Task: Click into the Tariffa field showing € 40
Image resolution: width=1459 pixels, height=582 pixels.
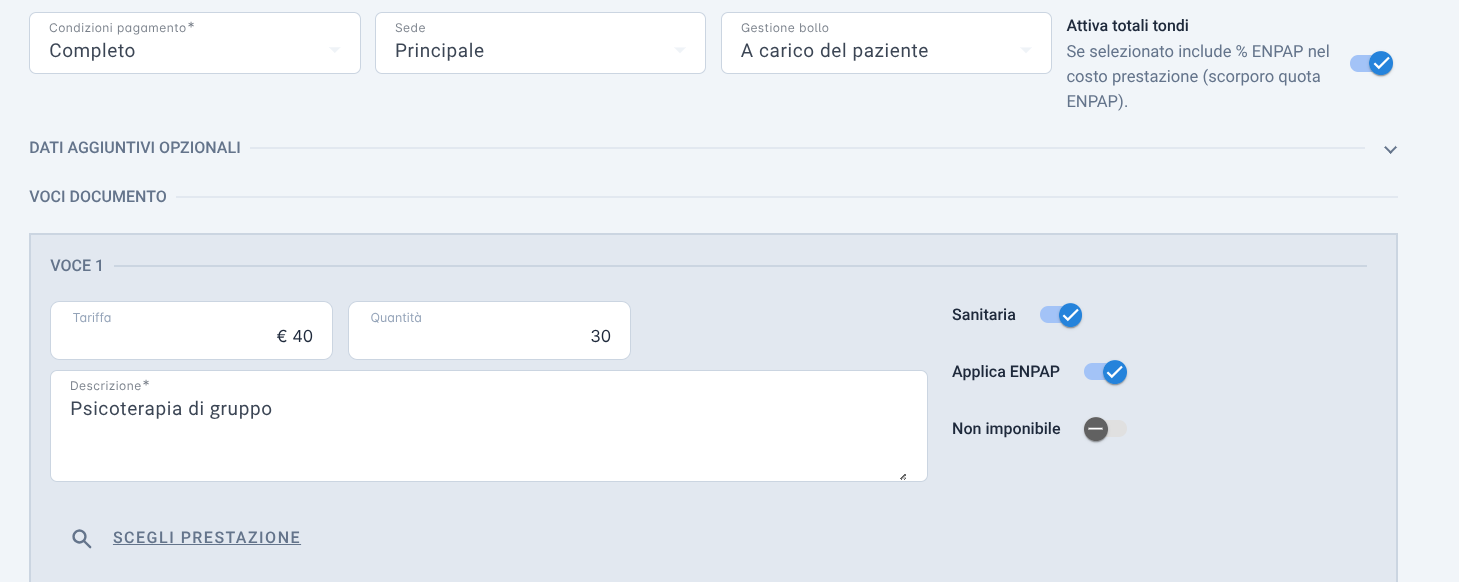Action: click(x=191, y=330)
